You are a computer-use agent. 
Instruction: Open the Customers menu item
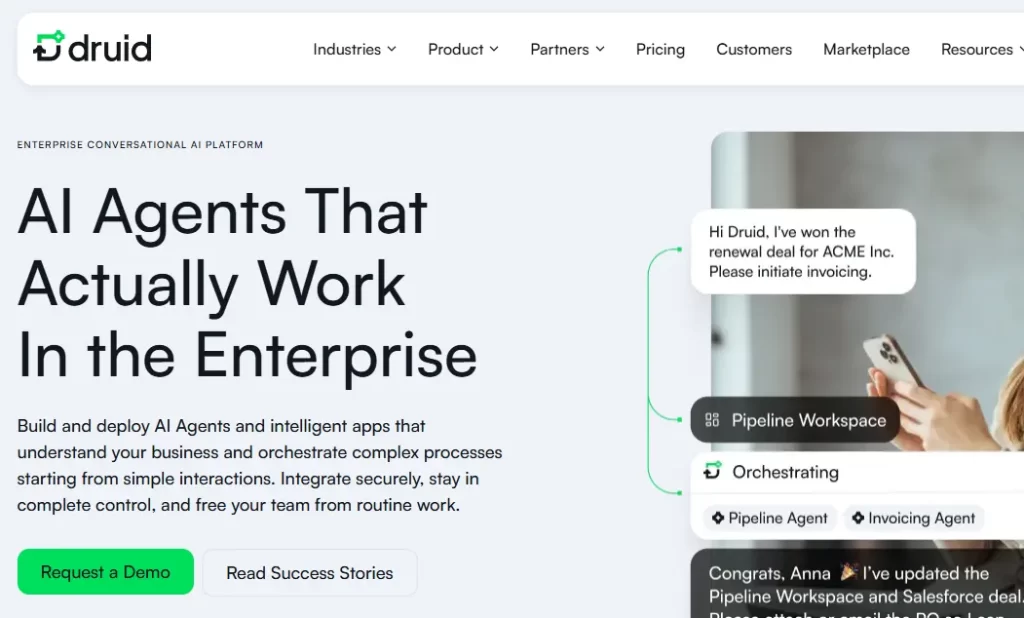(x=754, y=49)
